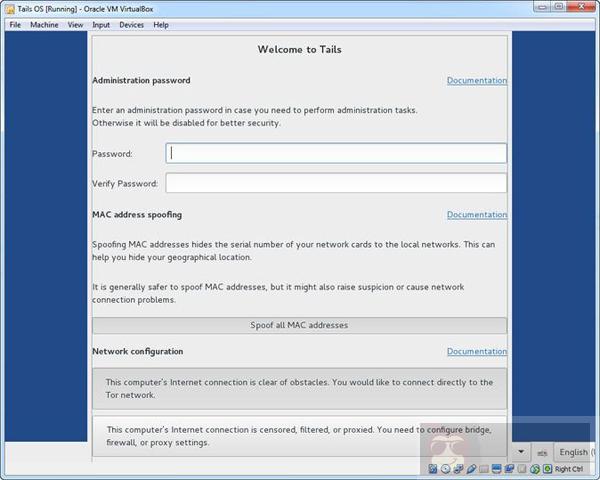Click the mouse integration status icon
The width and height of the screenshot is (600, 480).
pos(534,469)
